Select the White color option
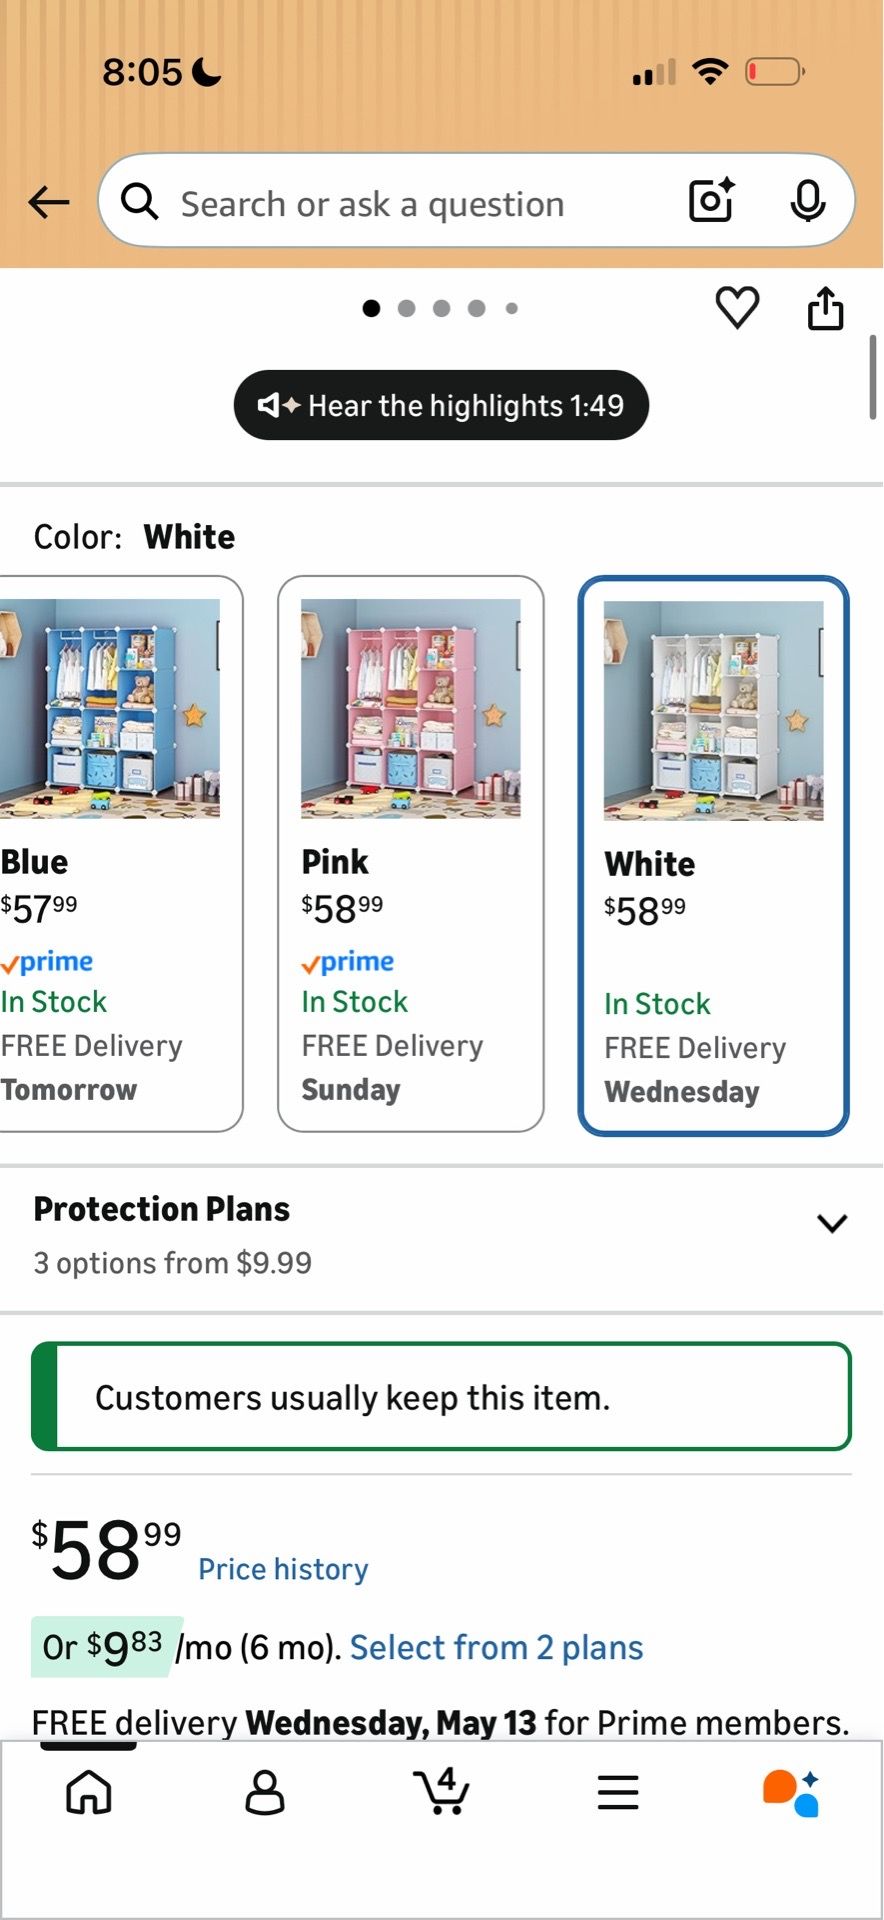Viewport: 884px width, 1920px height. pyautogui.click(x=713, y=856)
